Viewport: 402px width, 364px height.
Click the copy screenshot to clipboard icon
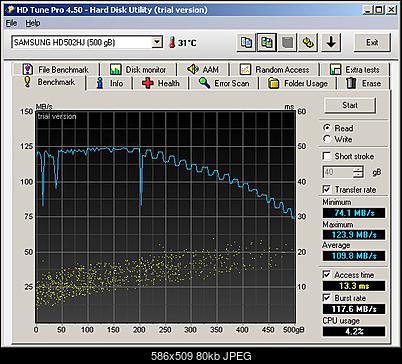267,43
